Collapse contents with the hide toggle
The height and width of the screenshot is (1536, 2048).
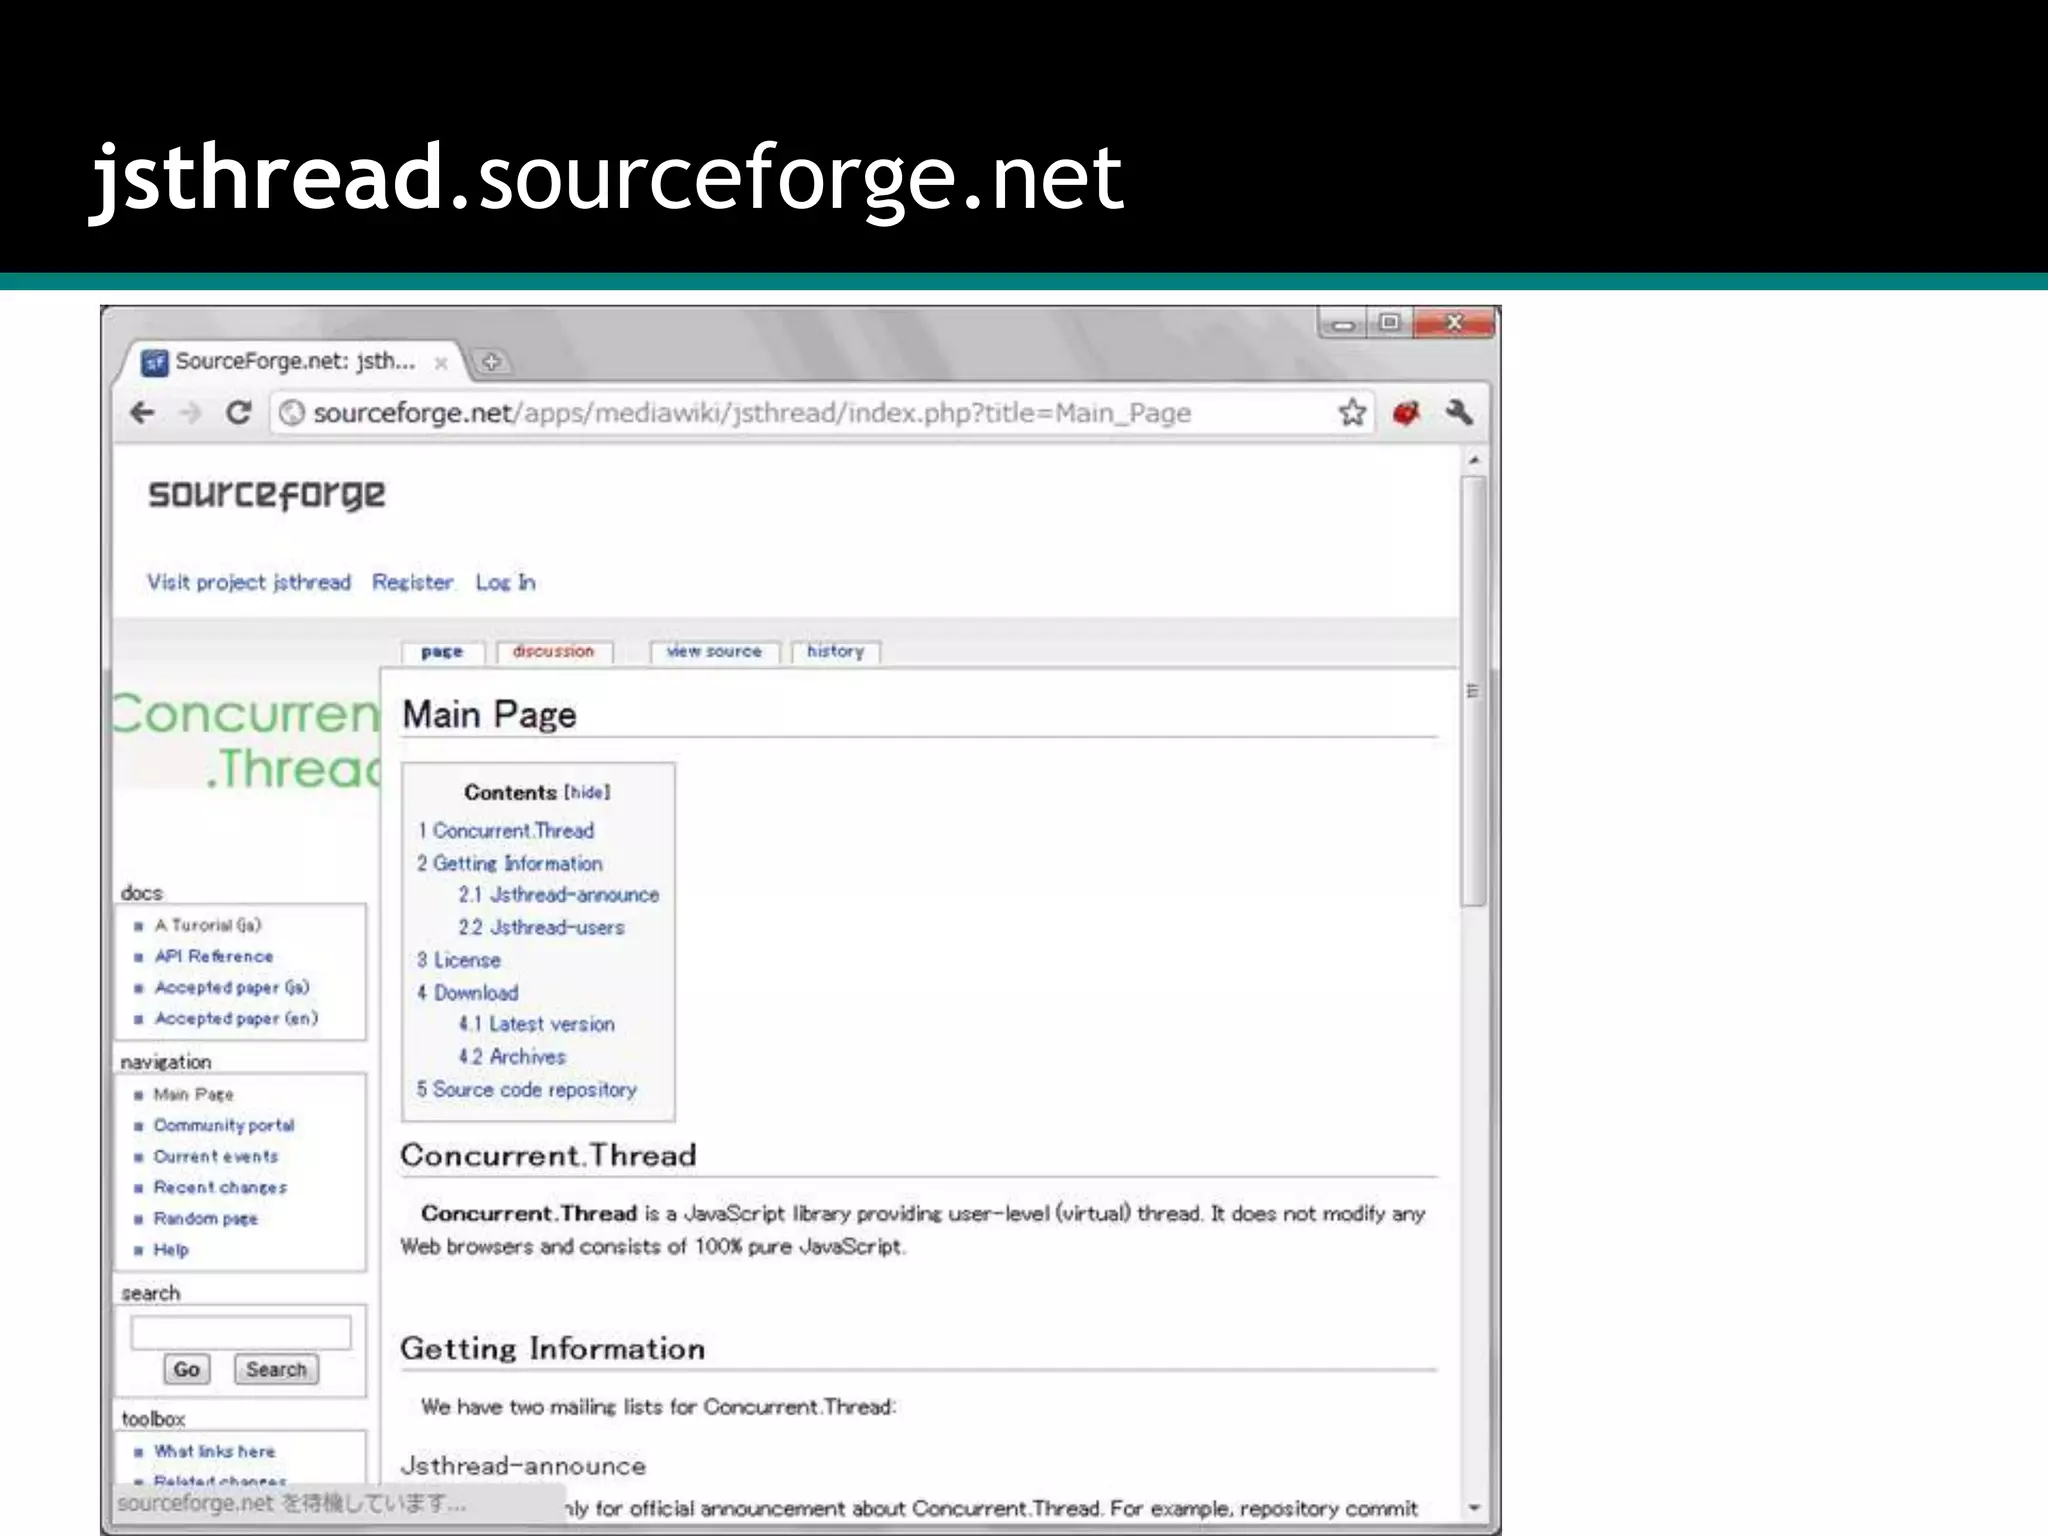587,792
